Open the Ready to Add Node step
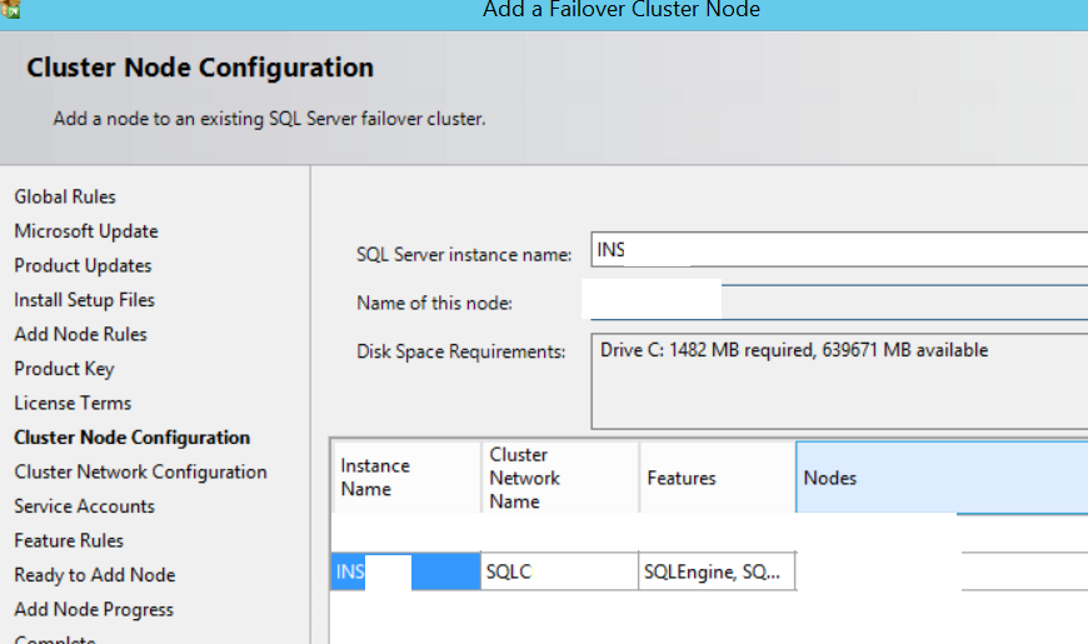1088x644 pixels. point(94,575)
